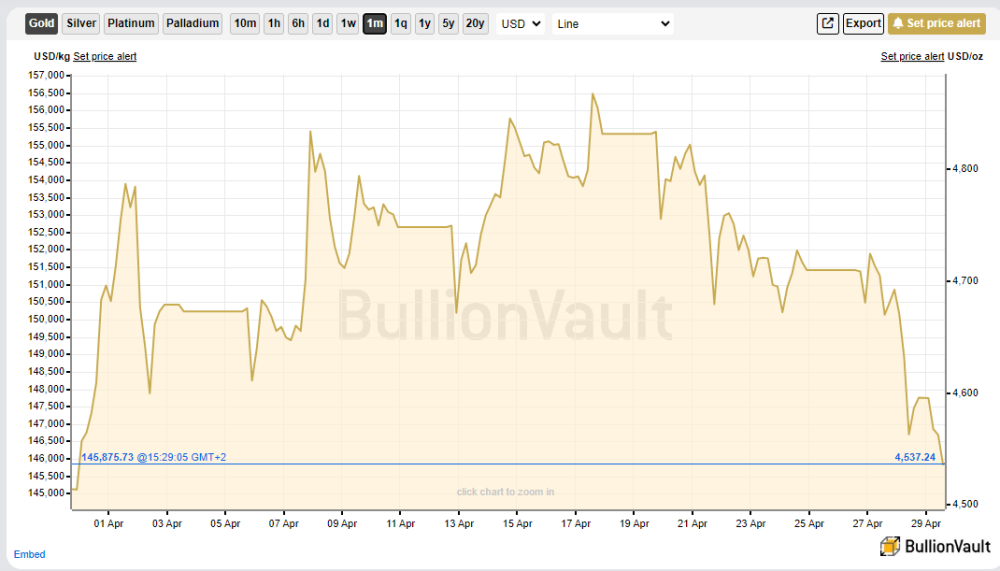Set chart range to 5y
Image resolution: width=1000 pixels, height=571 pixels.
click(x=448, y=24)
